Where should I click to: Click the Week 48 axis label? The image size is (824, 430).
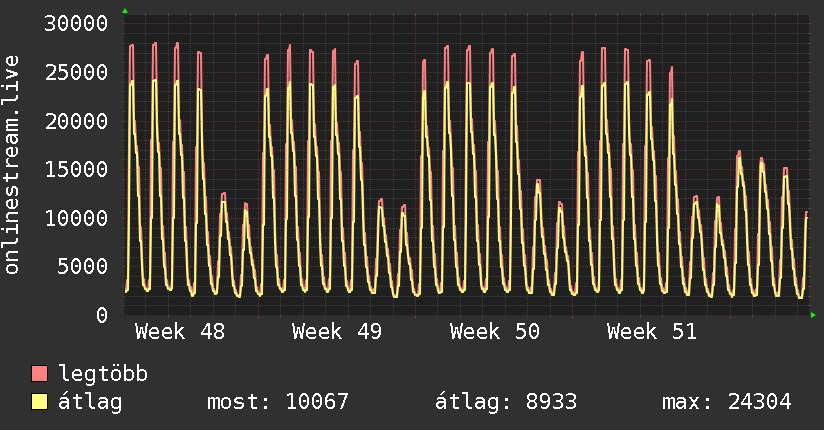coord(180,332)
